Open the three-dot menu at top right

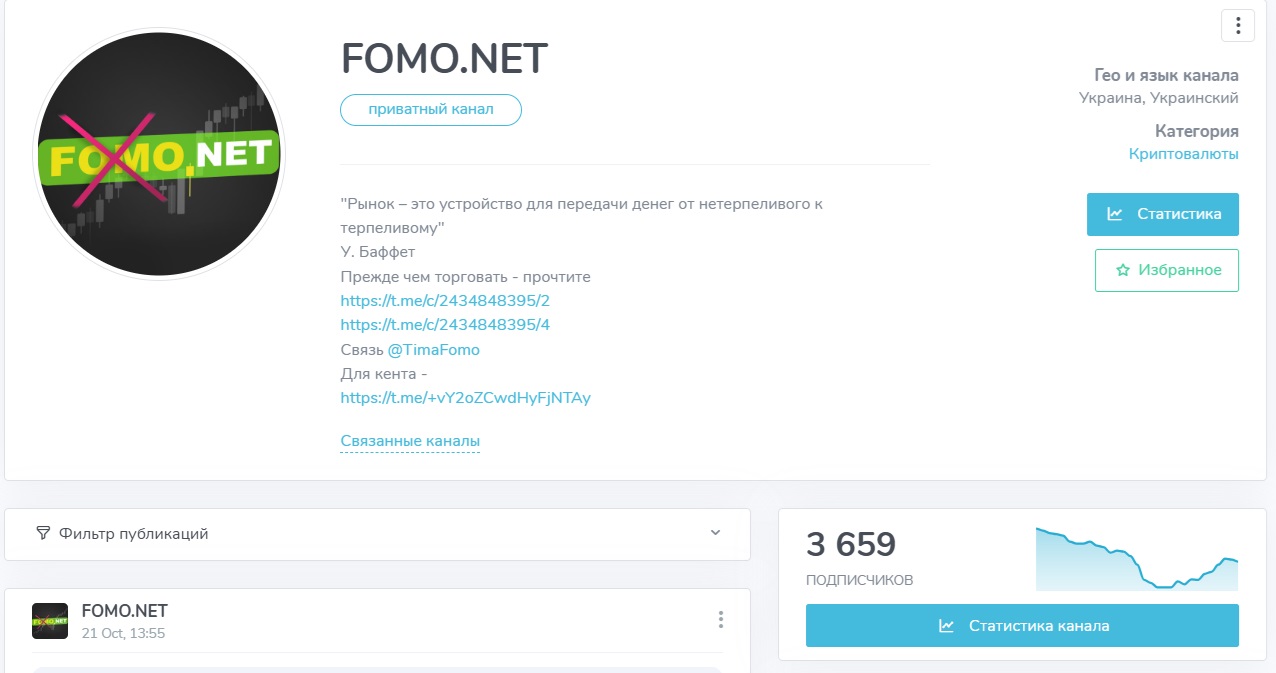tap(1238, 26)
